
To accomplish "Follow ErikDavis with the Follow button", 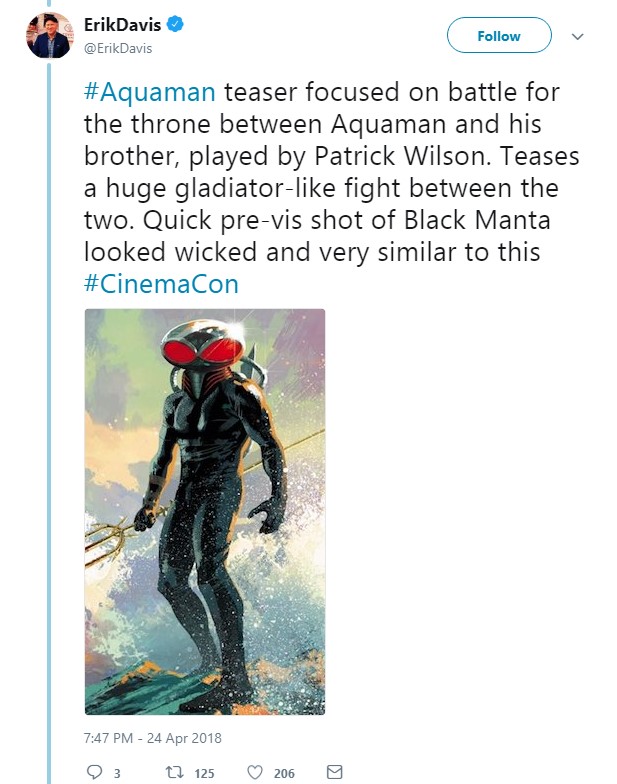I will 499,36.
